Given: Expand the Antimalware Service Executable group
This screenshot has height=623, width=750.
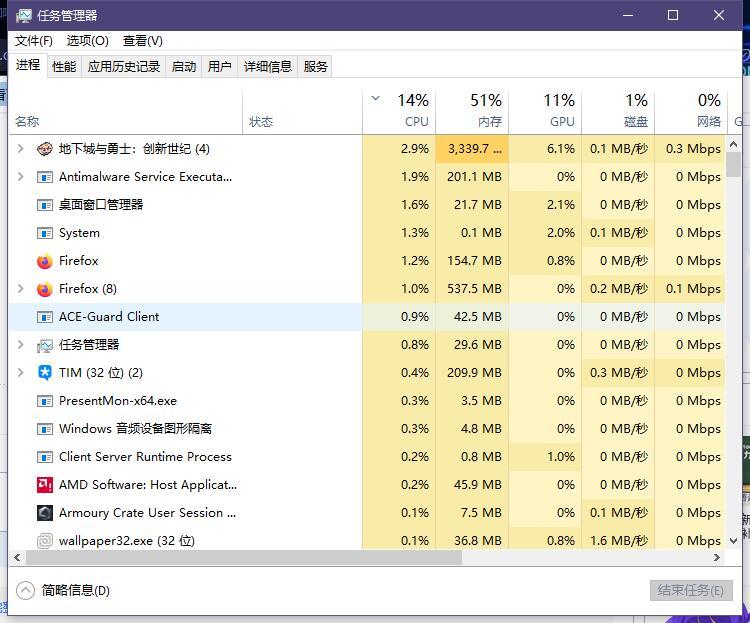Looking at the screenshot, I should (21, 177).
